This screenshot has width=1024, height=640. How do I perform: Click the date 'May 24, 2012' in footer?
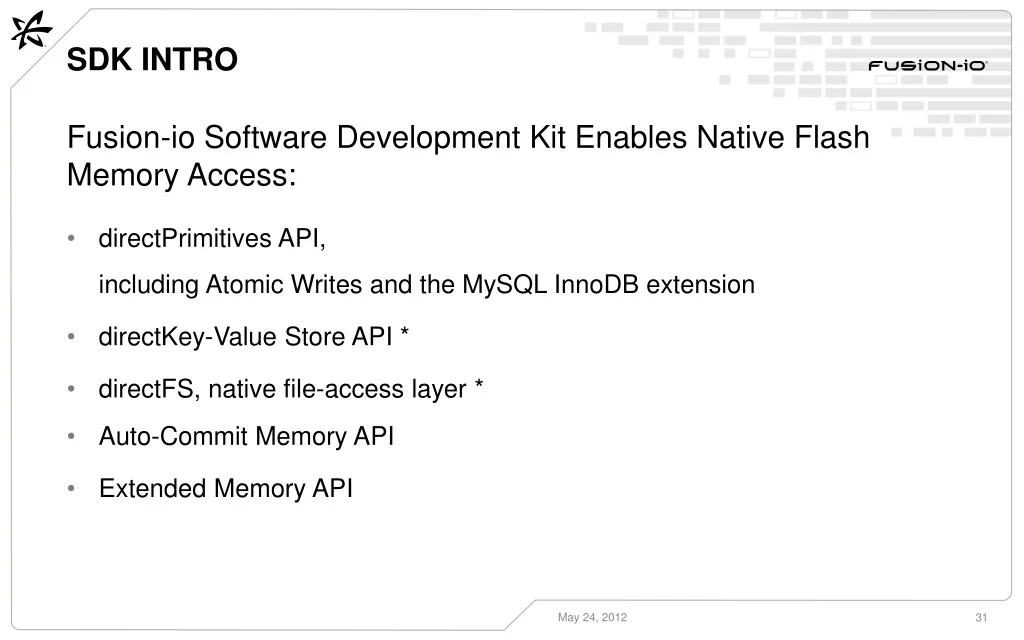(x=592, y=617)
